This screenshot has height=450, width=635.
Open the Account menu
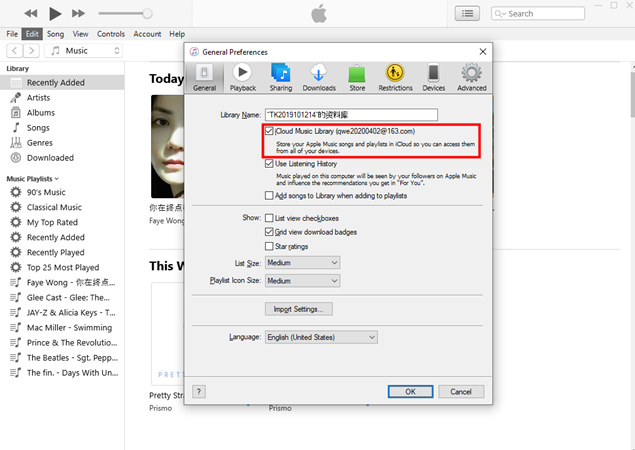coord(147,34)
